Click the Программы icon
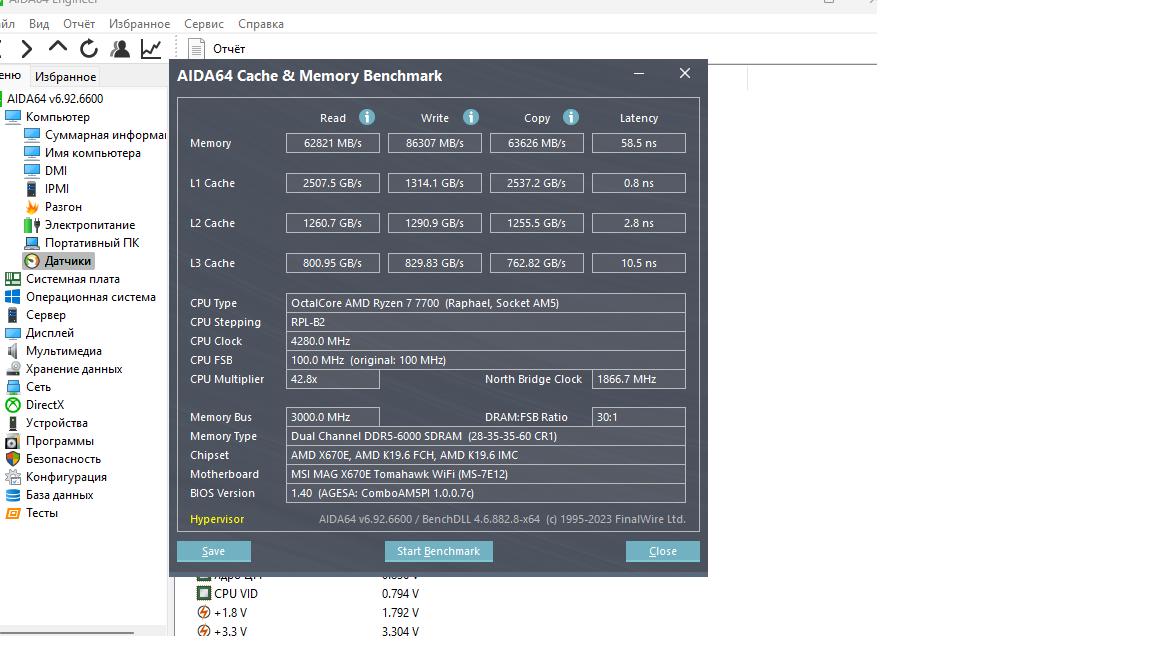Screen dimensions: 1152x648 [13, 441]
